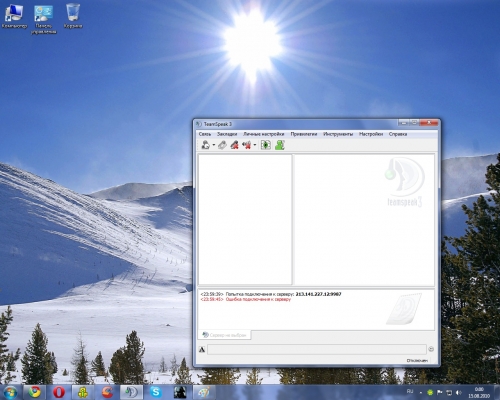Open the Связь menu
Screen dimensions: 500x400
click(x=205, y=134)
